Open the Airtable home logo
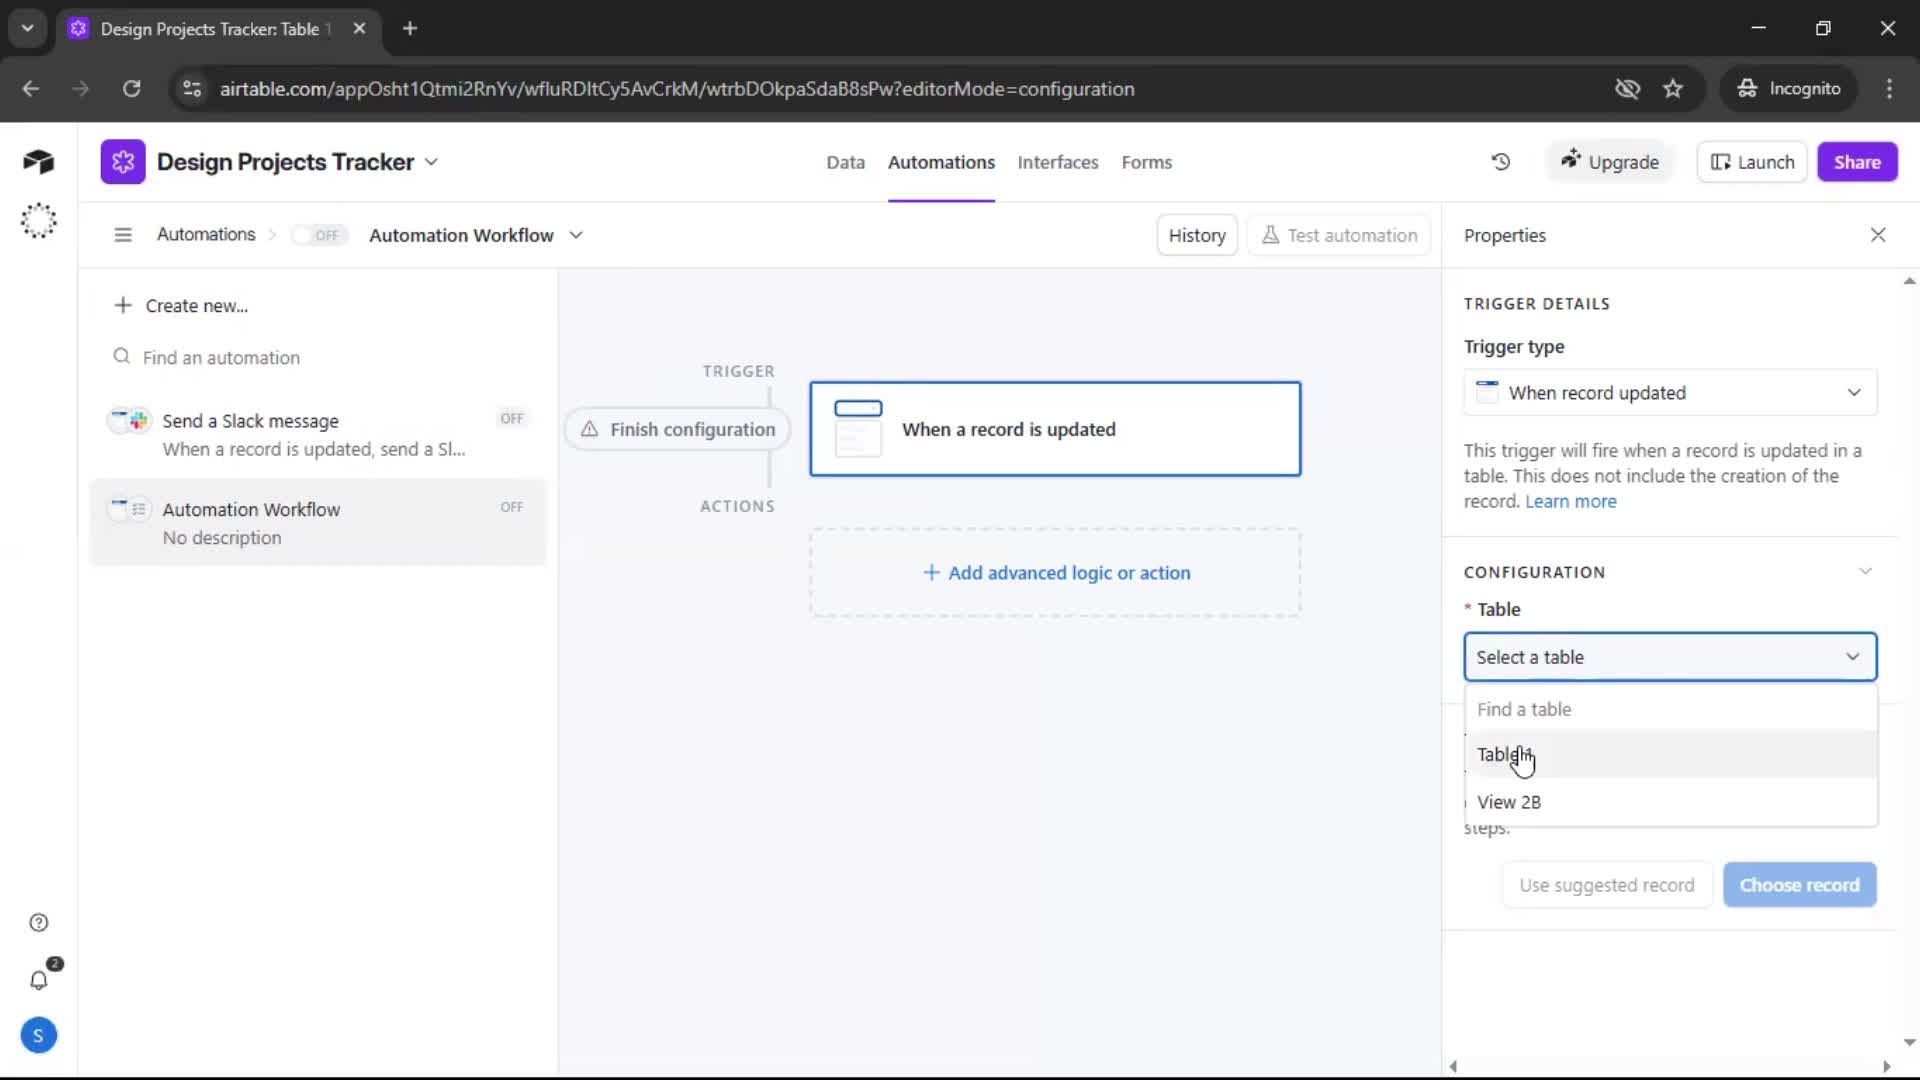This screenshot has width=1920, height=1080. point(38,161)
